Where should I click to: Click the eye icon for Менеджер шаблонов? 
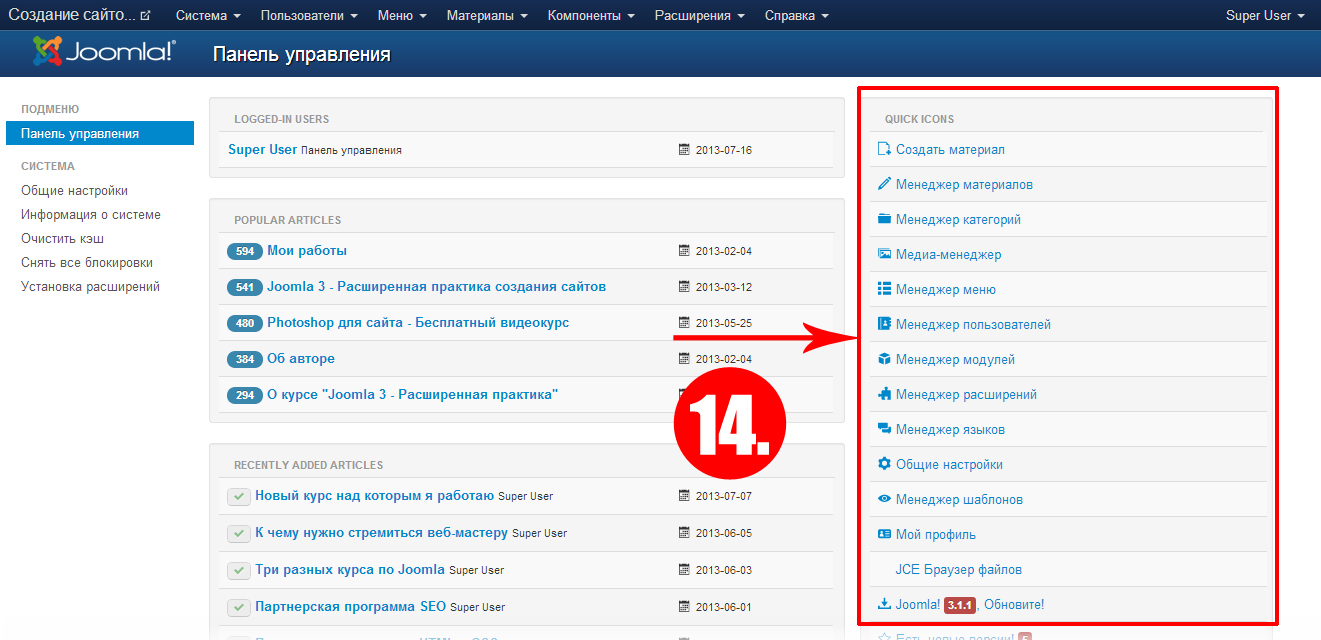(884, 499)
